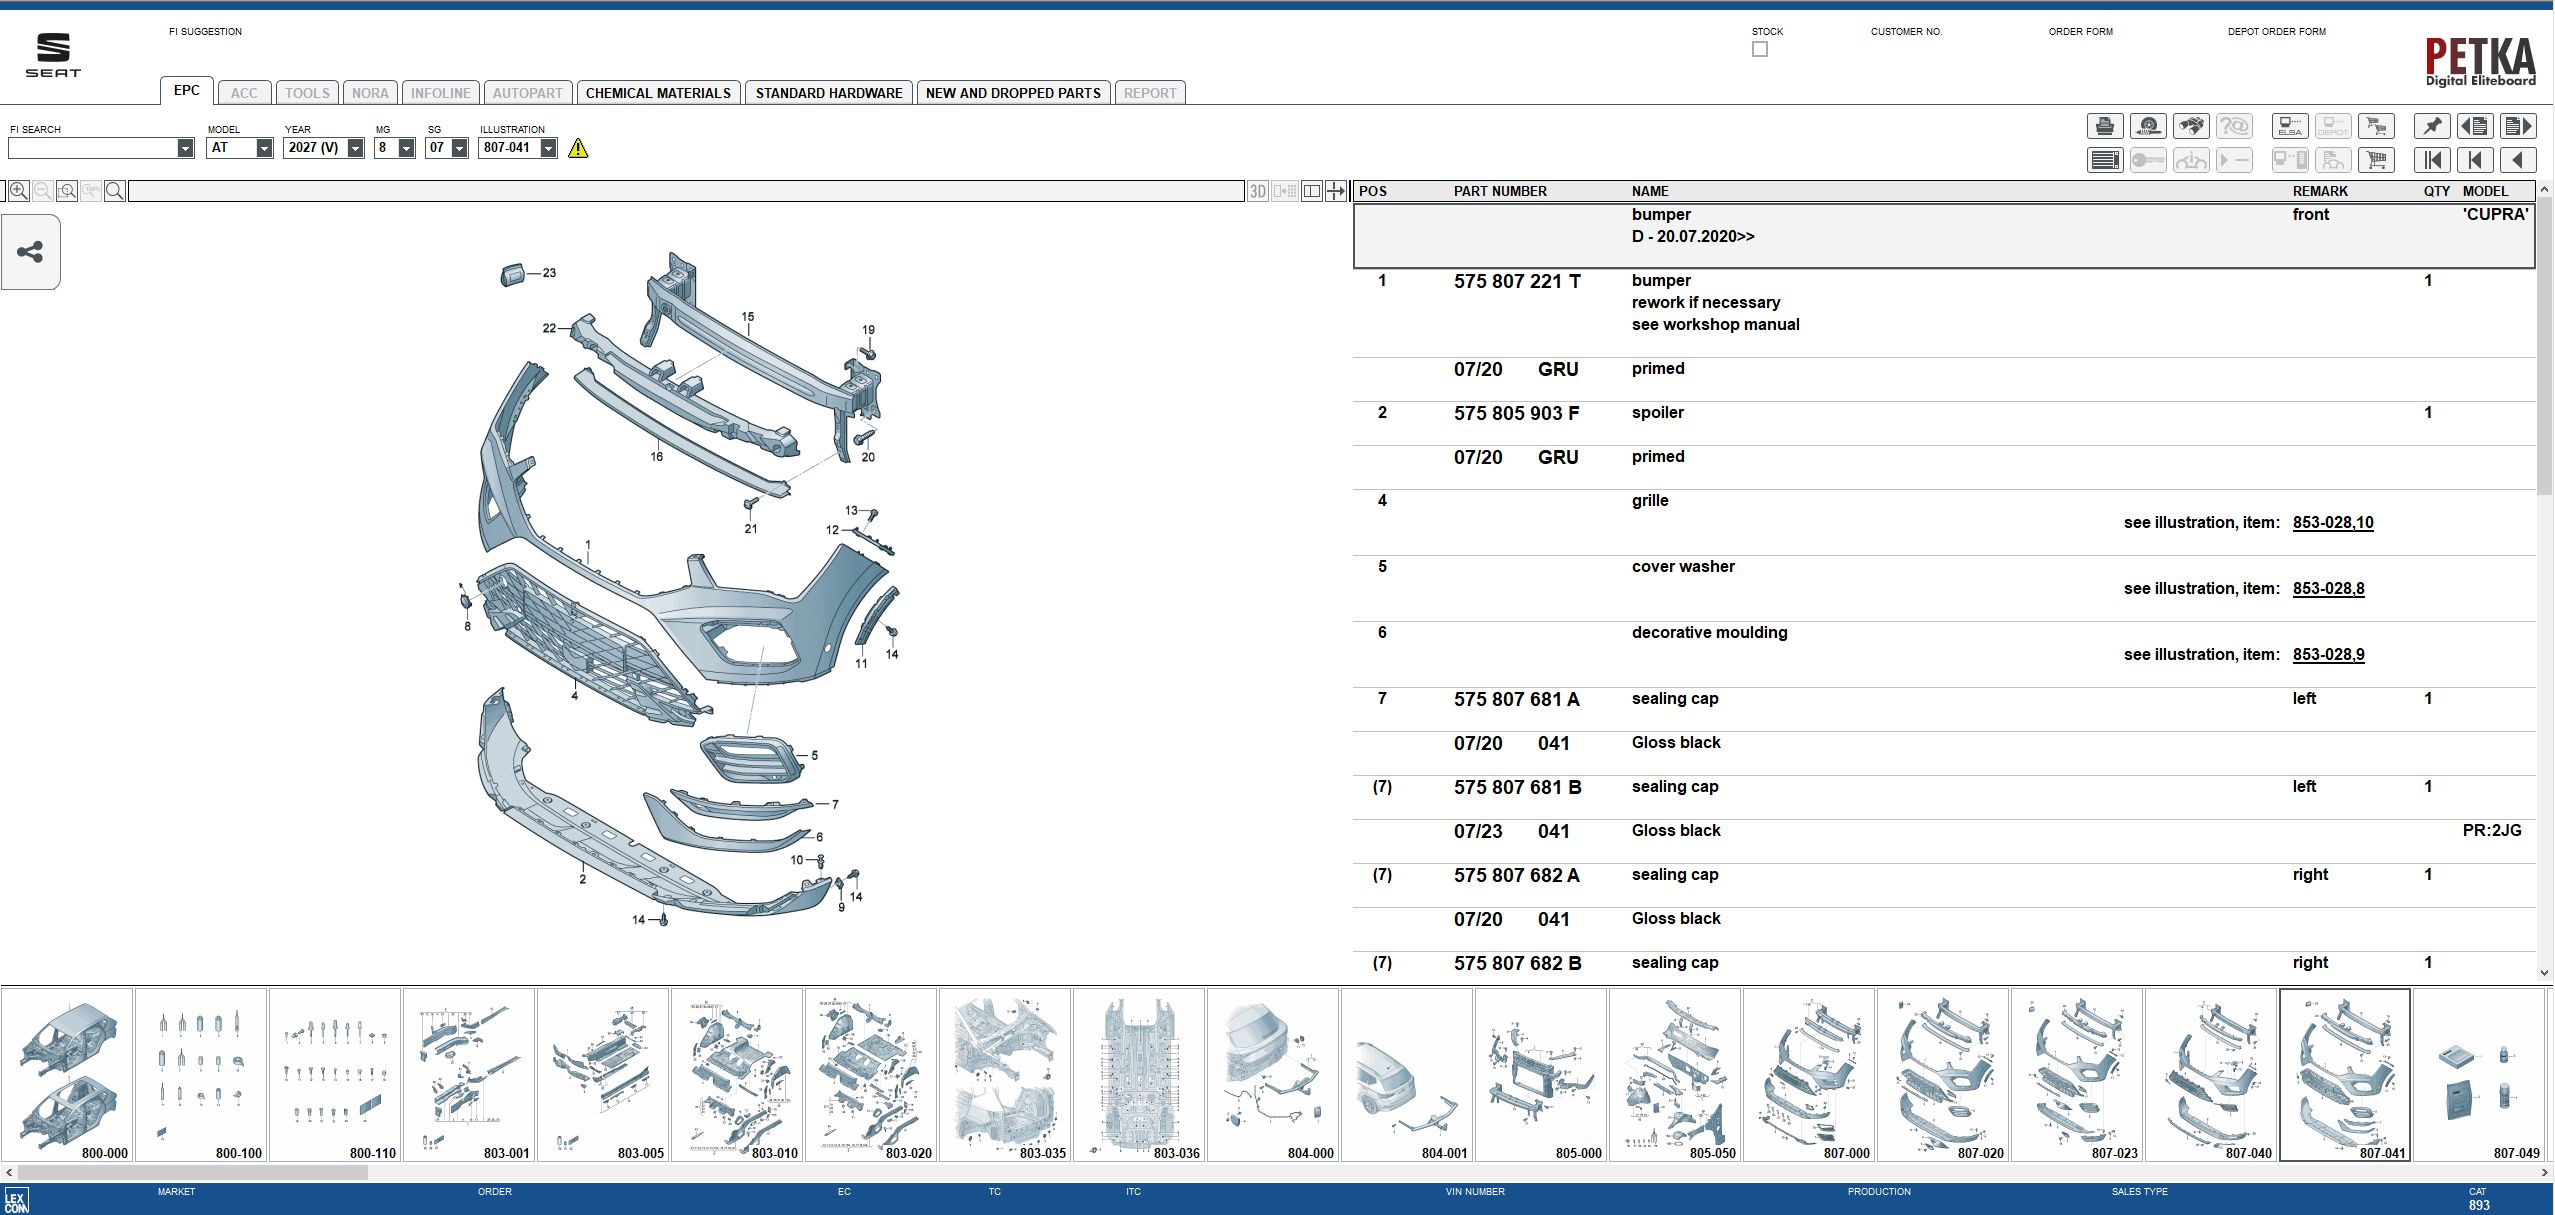Print the current parts list
This screenshot has width=2555, height=1215.
[x=2104, y=125]
